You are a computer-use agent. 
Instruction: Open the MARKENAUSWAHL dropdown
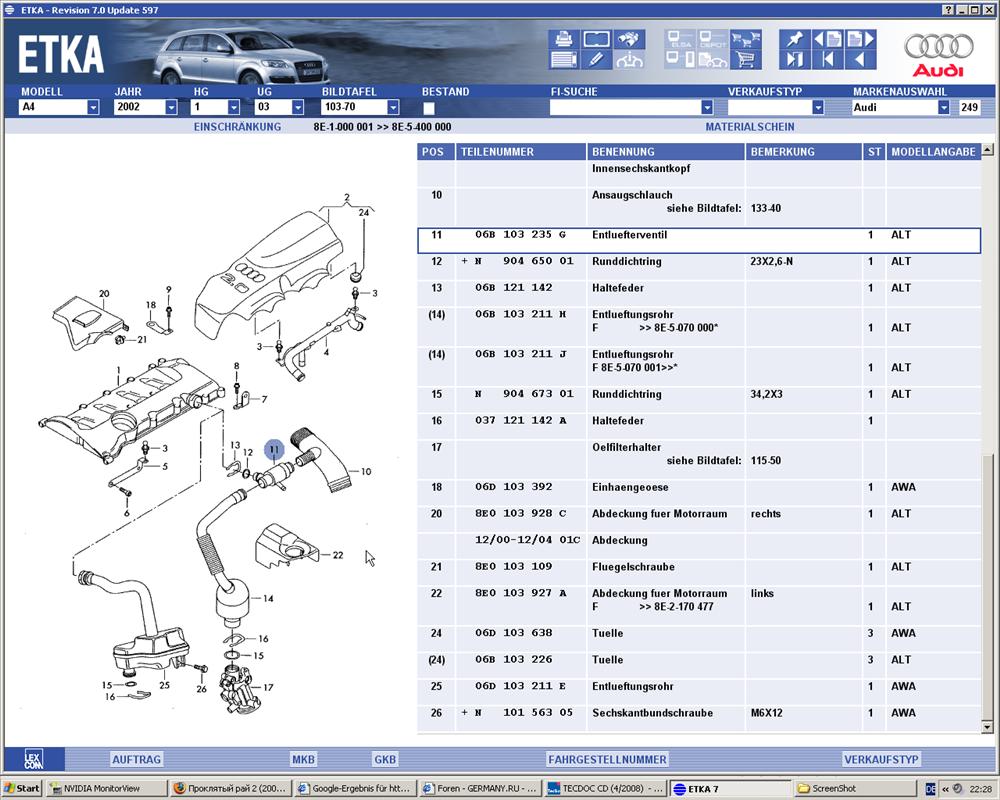click(943, 107)
